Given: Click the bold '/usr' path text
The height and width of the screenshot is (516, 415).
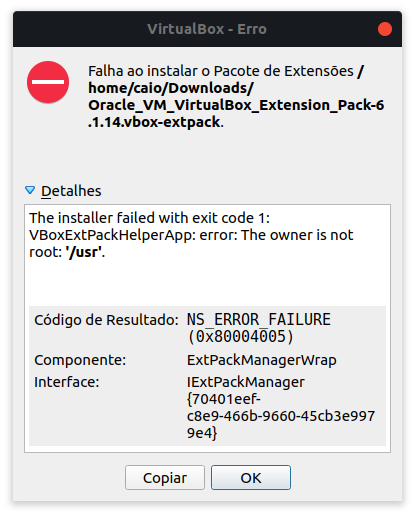Looking at the screenshot, I should pos(84,252).
